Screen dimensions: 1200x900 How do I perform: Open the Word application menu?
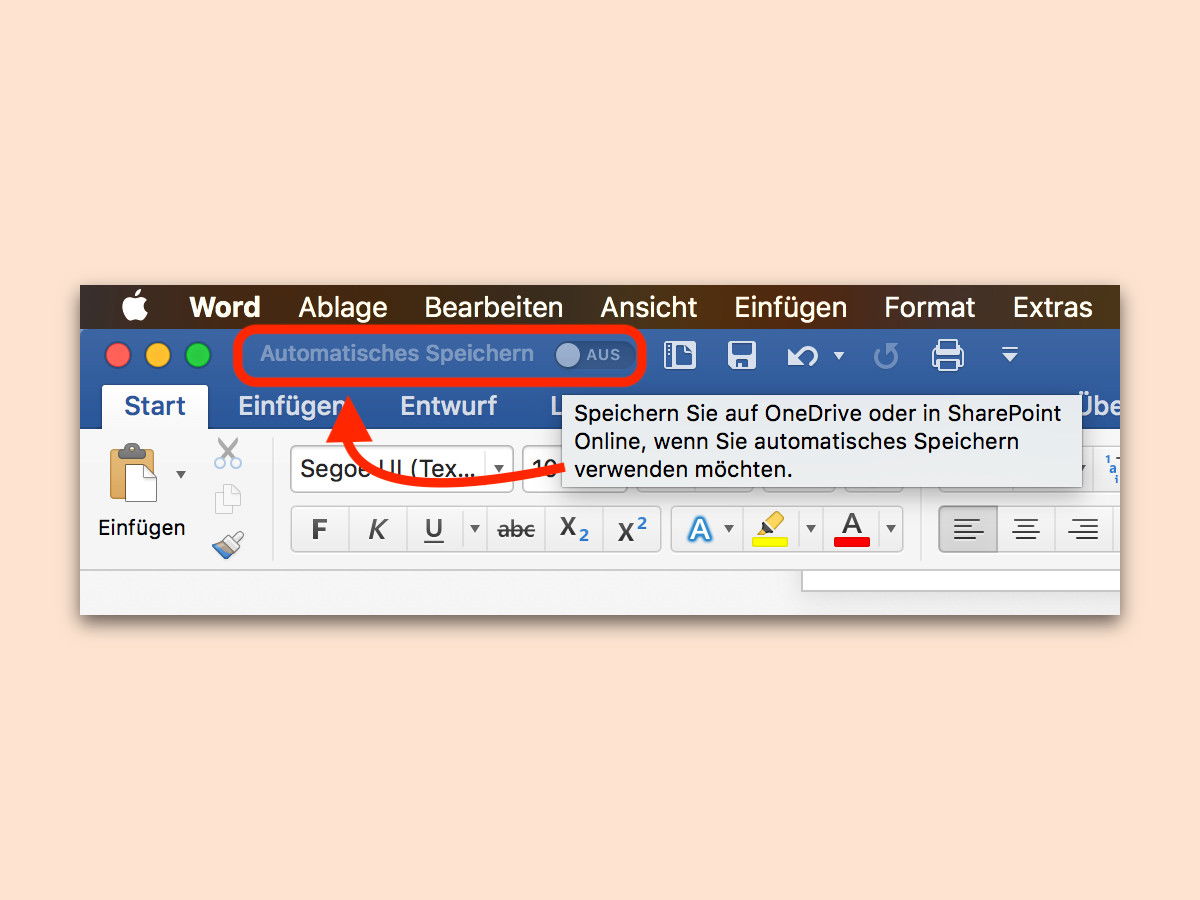(225, 307)
